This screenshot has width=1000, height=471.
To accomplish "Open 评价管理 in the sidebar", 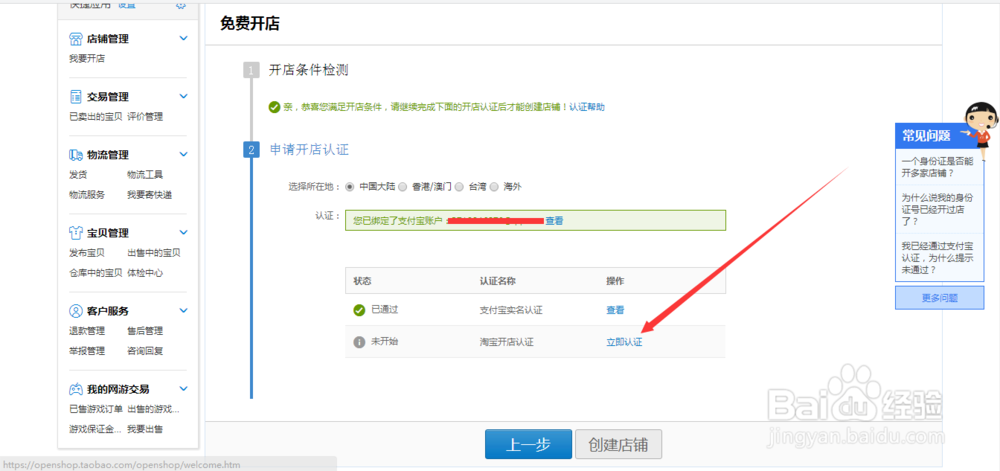I will [x=145, y=117].
